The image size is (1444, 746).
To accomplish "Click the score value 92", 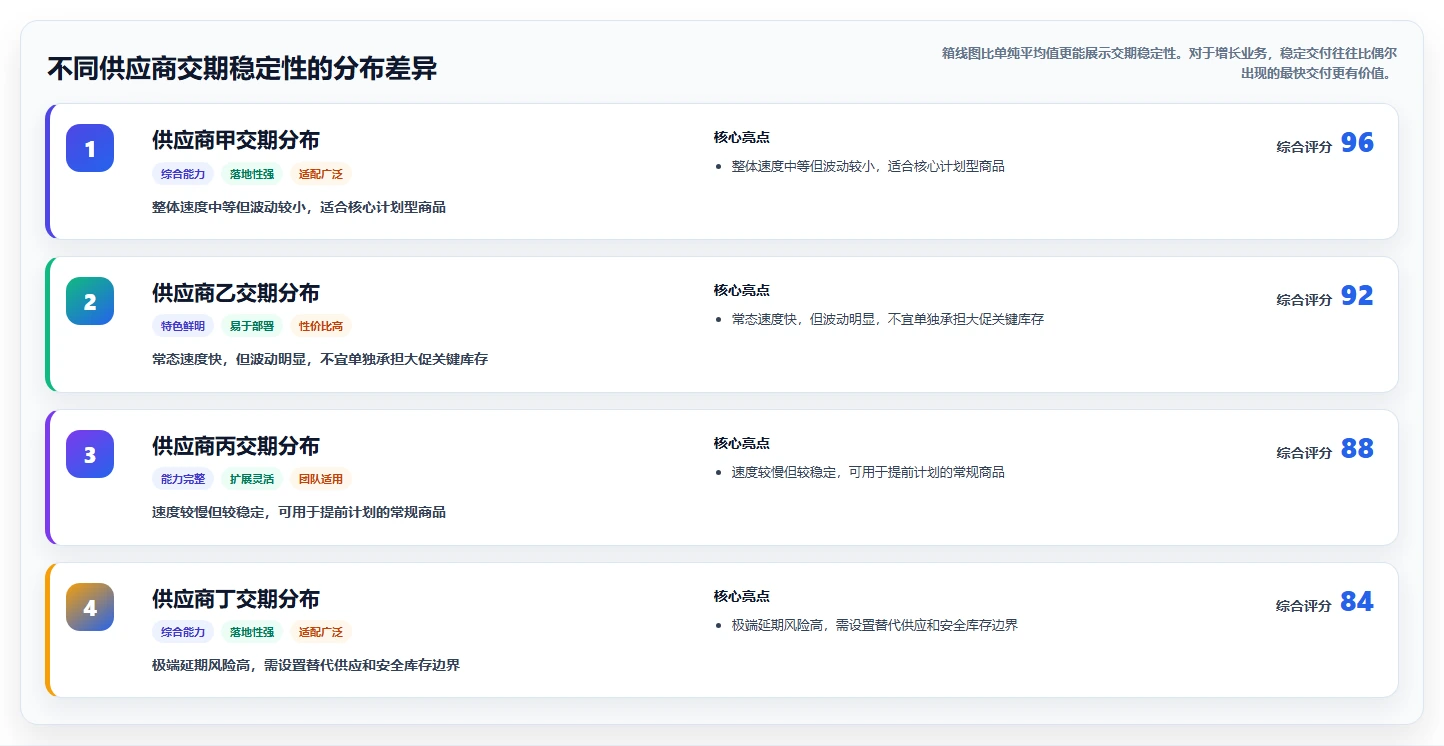I will click(x=1357, y=296).
